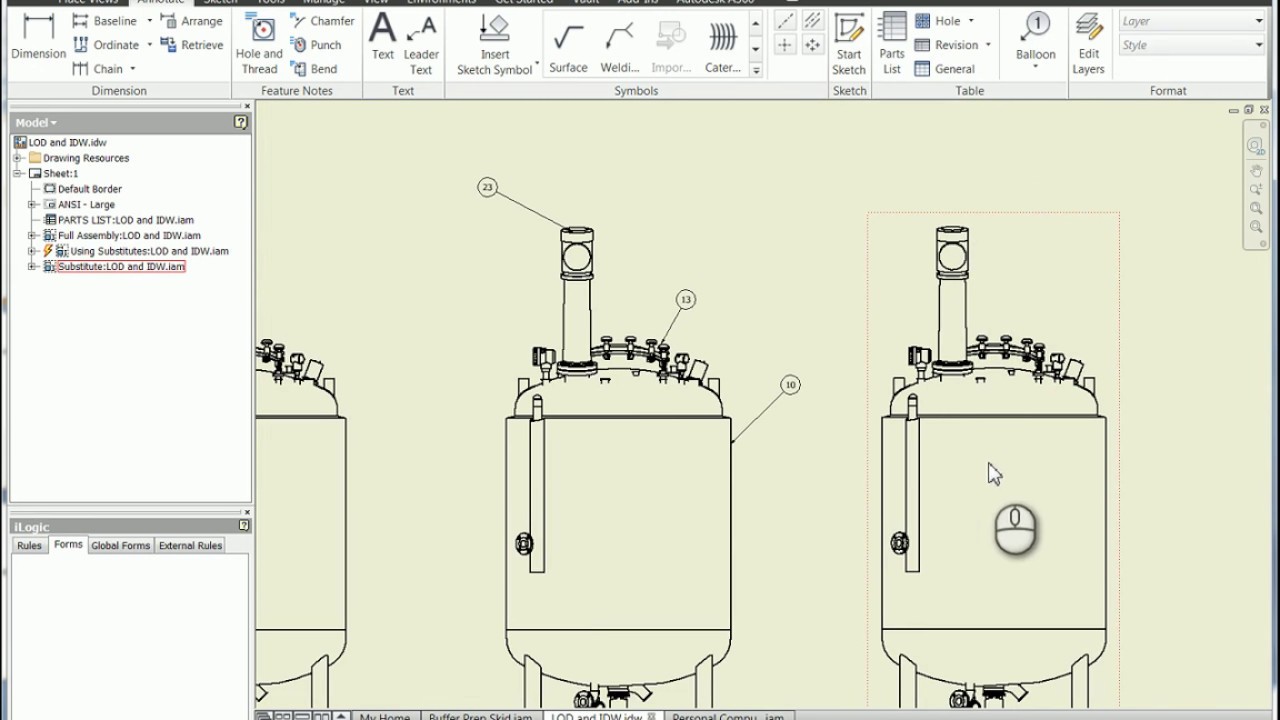Click the Retrieve dimensions tool
Image resolution: width=1280 pixels, height=720 pixels.
tap(192, 45)
